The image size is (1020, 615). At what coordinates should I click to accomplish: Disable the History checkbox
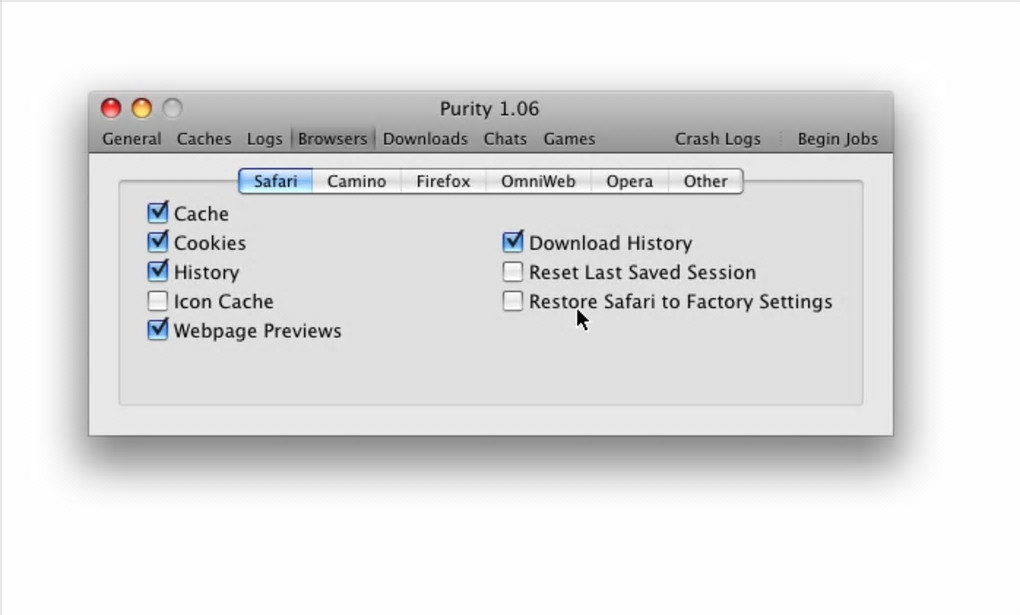coord(157,271)
